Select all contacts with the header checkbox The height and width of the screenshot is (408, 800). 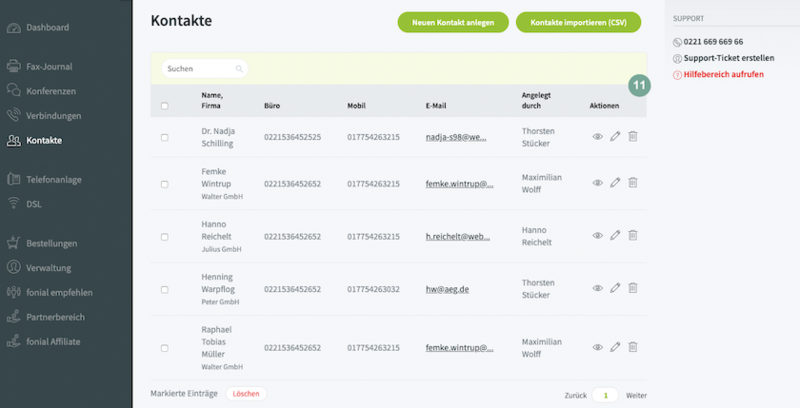coord(165,105)
